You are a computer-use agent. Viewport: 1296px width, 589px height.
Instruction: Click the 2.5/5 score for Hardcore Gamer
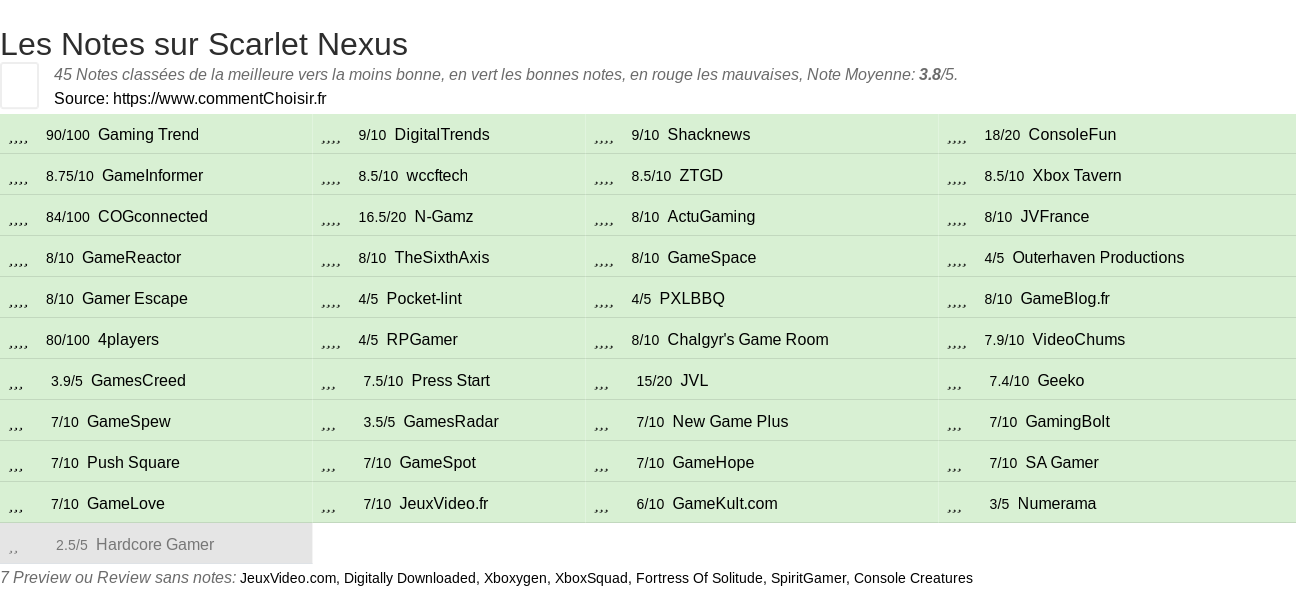tap(72, 545)
